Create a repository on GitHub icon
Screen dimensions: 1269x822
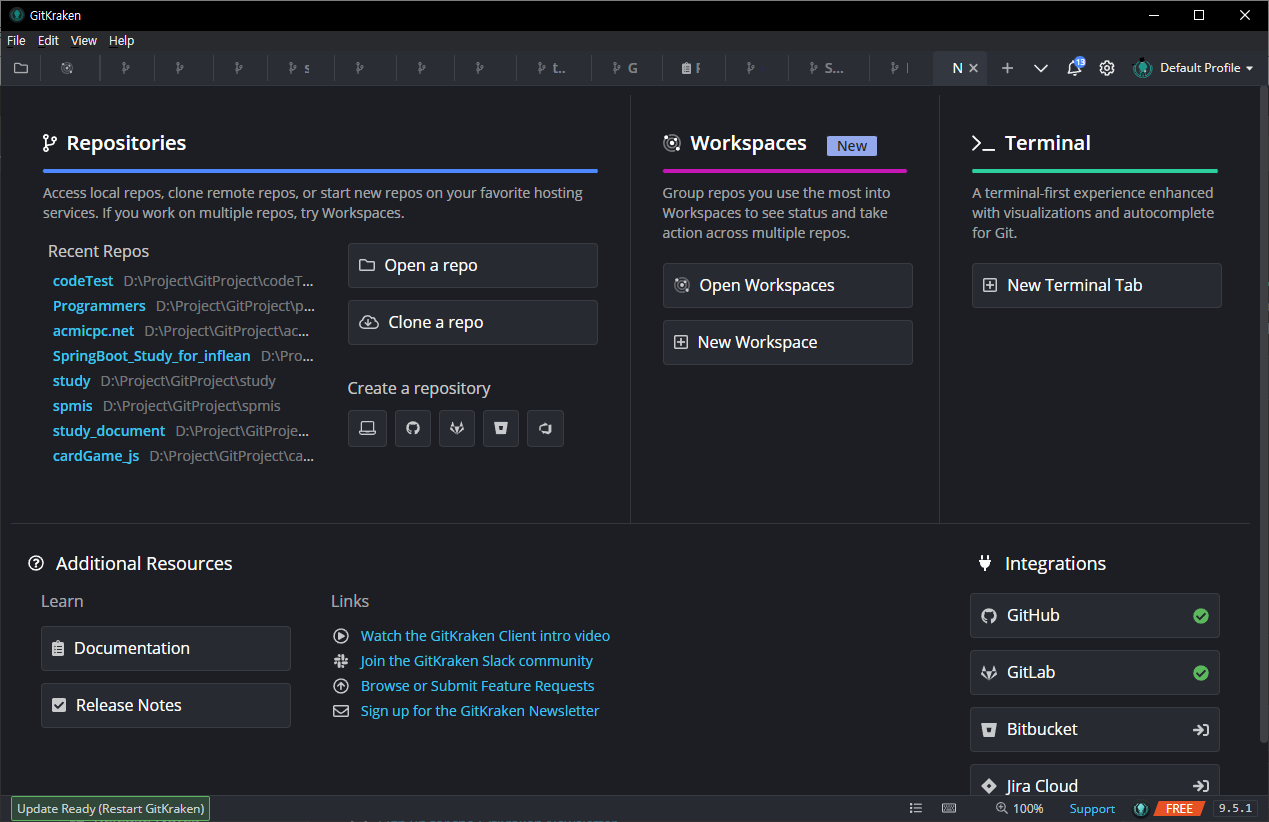[412, 428]
